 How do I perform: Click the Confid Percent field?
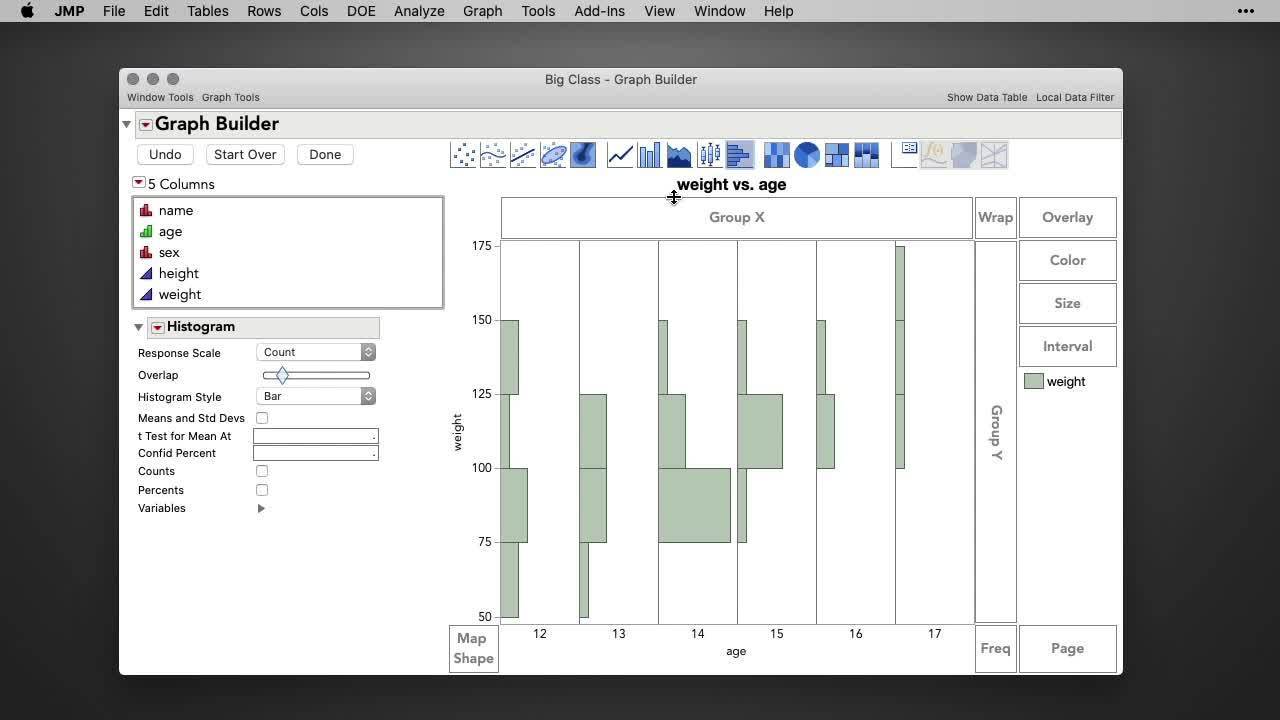(316, 453)
